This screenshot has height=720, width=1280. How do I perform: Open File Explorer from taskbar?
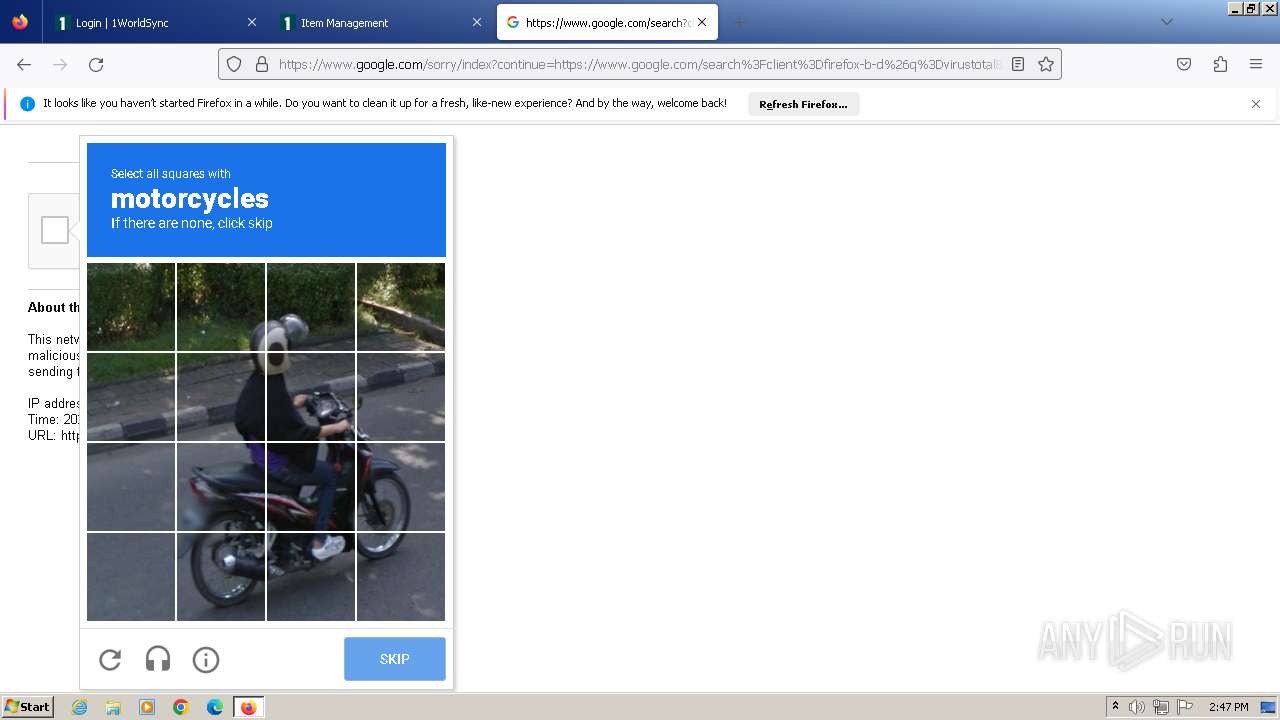113,707
